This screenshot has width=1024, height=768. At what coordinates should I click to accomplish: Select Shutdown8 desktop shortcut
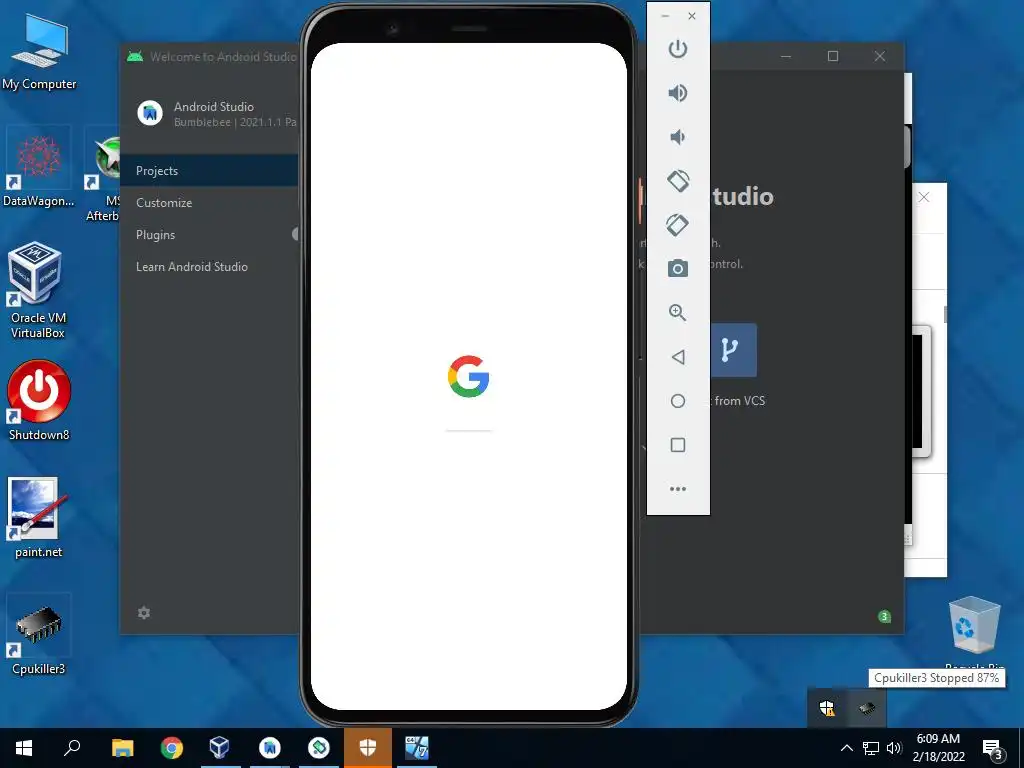pyautogui.click(x=39, y=400)
